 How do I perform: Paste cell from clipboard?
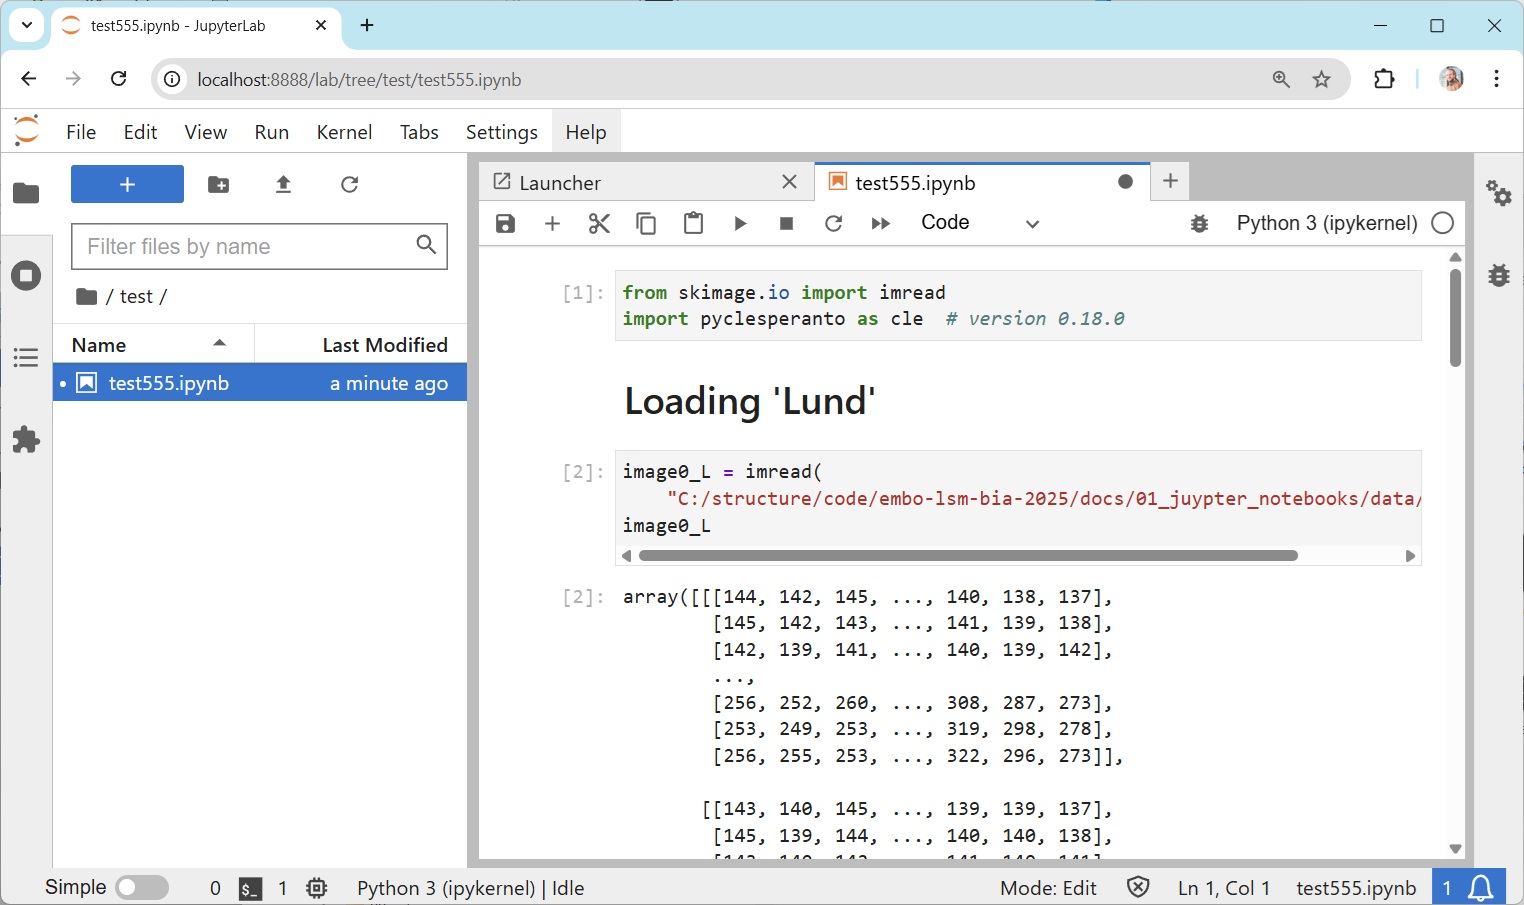click(693, 223)
